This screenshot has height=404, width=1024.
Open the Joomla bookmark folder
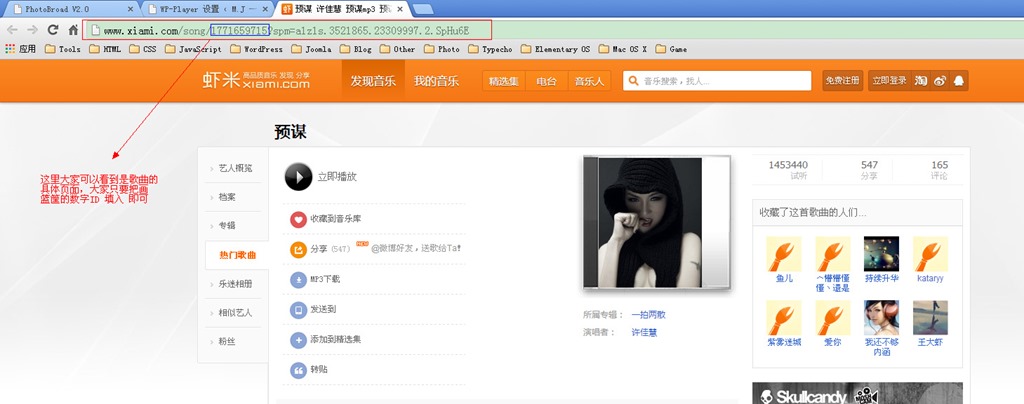click(x=312, y=49)
